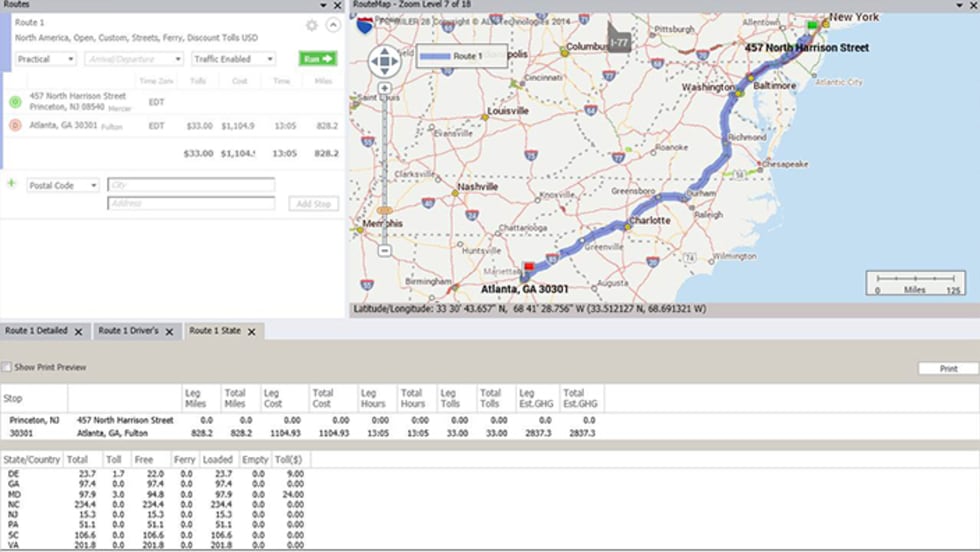Enable the Show Print Preview checkbox

pos(7,367)
